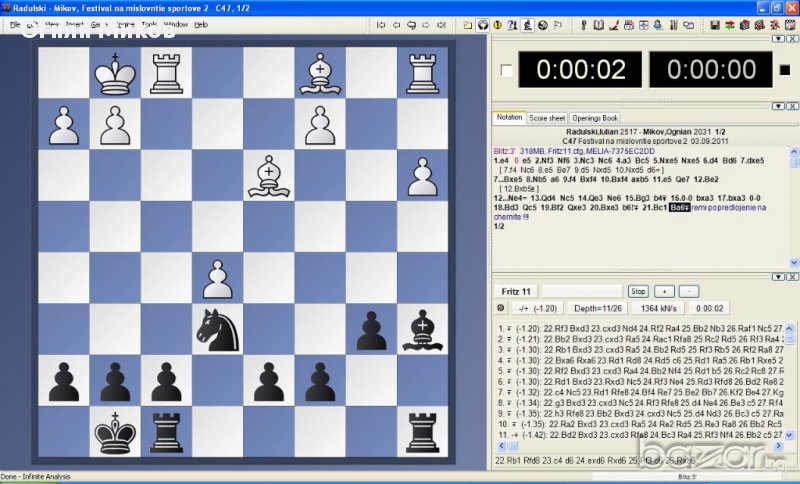Viewport: 800px width, 484px height.
Task: Click the plus button to add engine line
Action: click(x=663, y=290)
